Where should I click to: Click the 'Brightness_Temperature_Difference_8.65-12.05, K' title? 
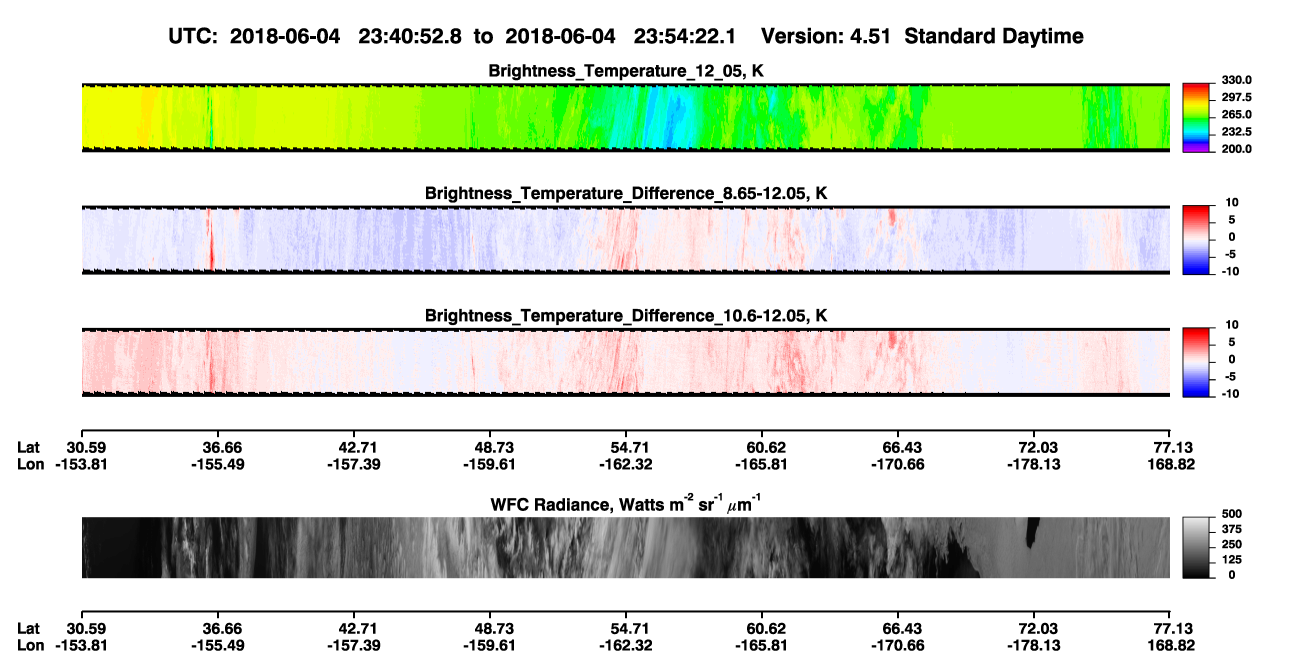pos(626,193)
